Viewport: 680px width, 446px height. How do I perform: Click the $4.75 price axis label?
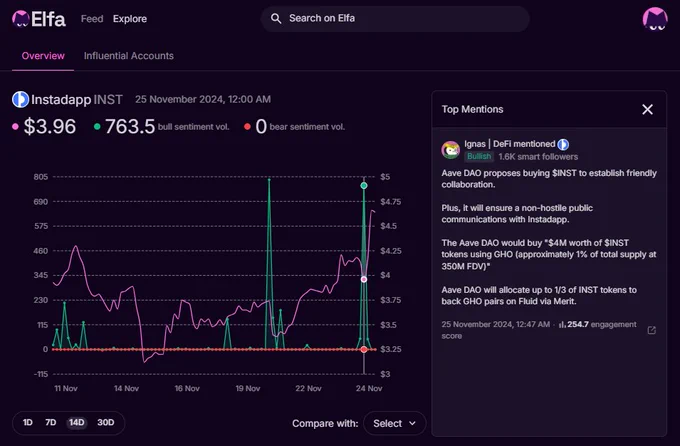pos(390,202)
